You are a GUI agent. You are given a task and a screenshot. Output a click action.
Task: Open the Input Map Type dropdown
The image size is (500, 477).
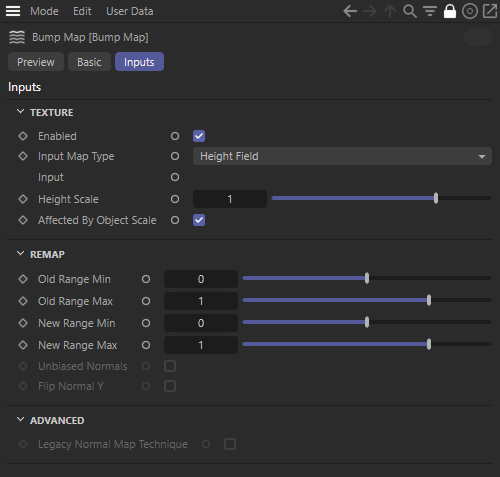coord(342,156)
